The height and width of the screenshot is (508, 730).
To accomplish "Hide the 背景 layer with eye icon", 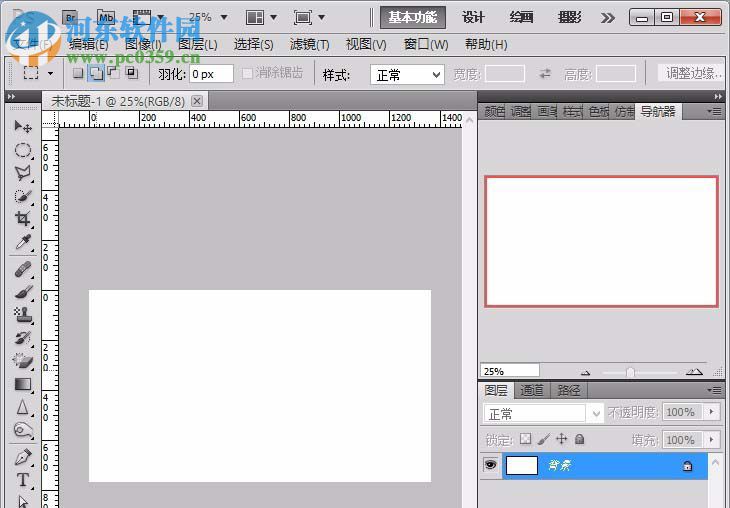I will [491, 465].
